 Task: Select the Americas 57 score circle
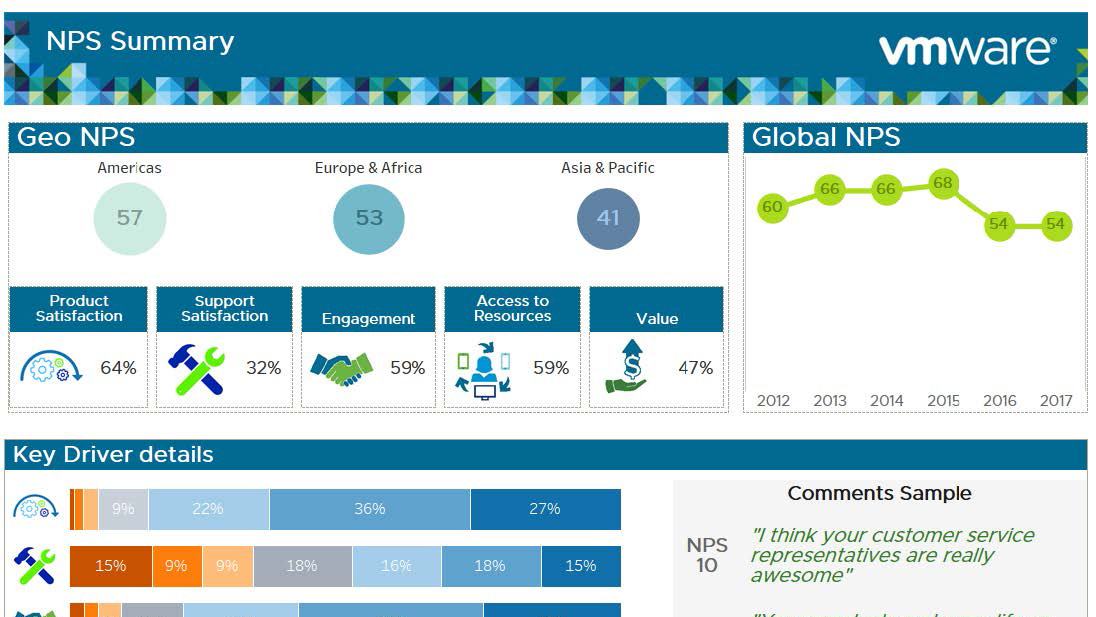coord(129,218)
